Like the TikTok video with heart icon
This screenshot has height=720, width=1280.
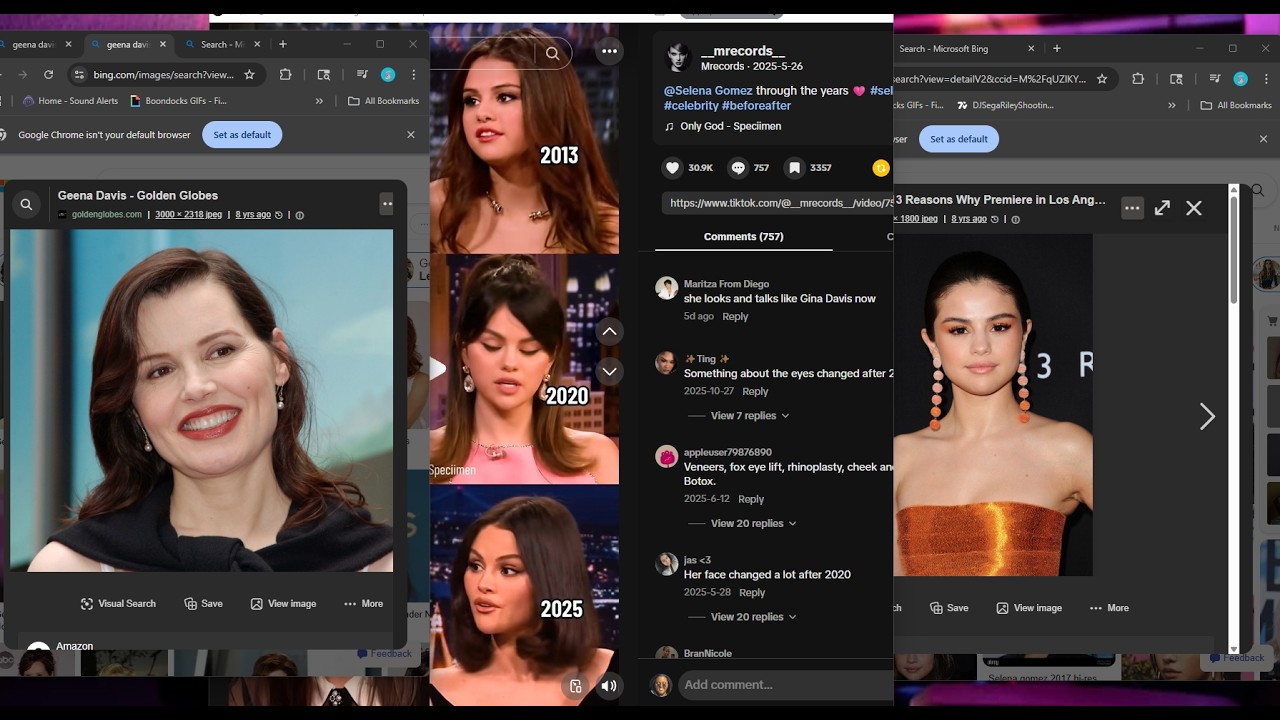673,168
